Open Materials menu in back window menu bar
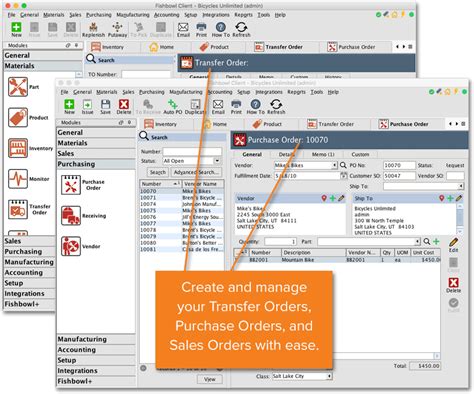Image resolution: width=474 pixels, height=394 pixels. tap(54, 15)
